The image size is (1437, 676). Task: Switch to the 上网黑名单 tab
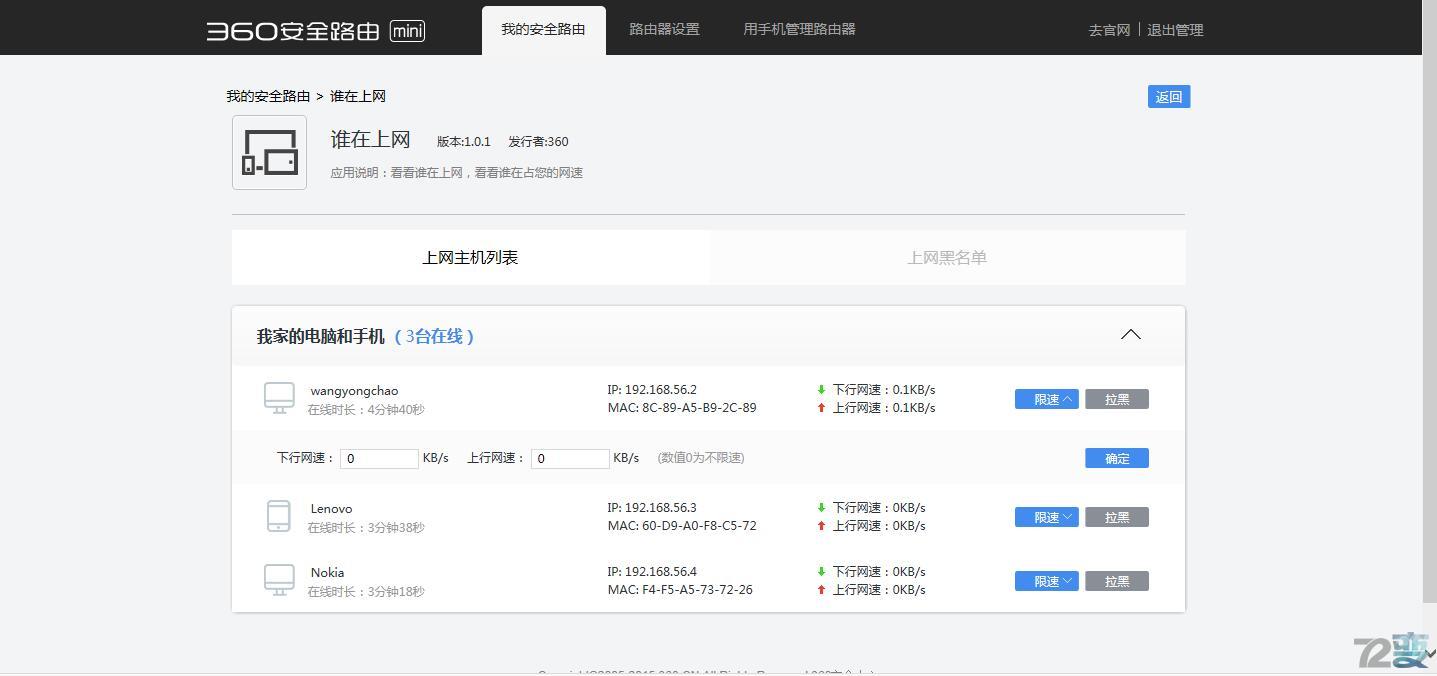(945, 257)
